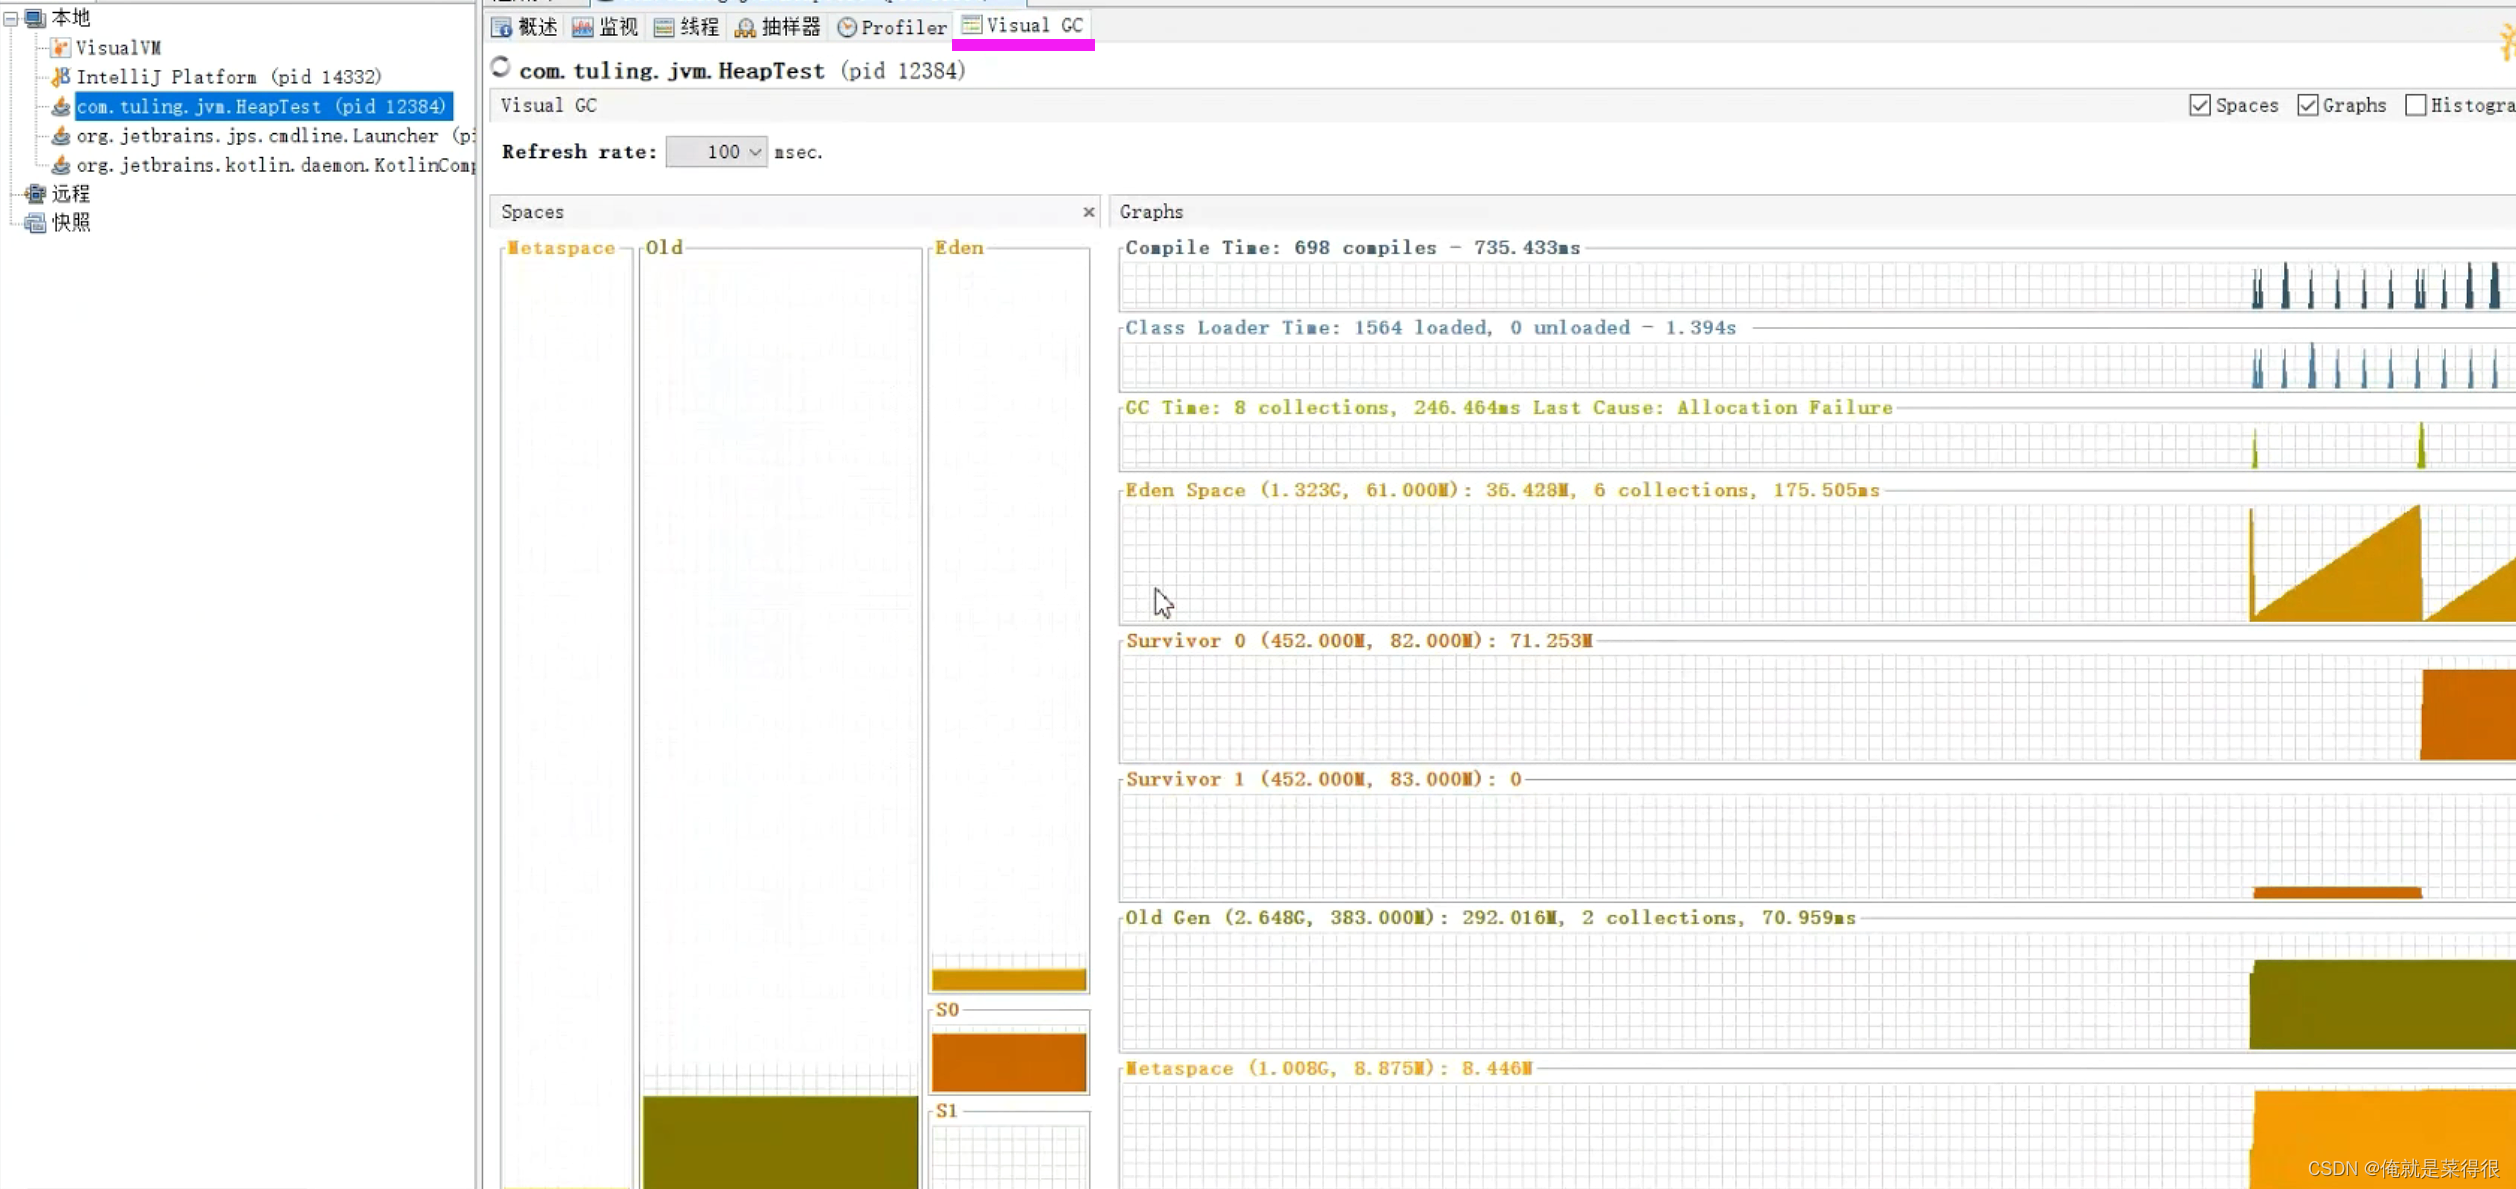This screenshot has height=1189, width=2516.
Task: Switch to the Profiler tab
Action: click(x=892, y=27)
